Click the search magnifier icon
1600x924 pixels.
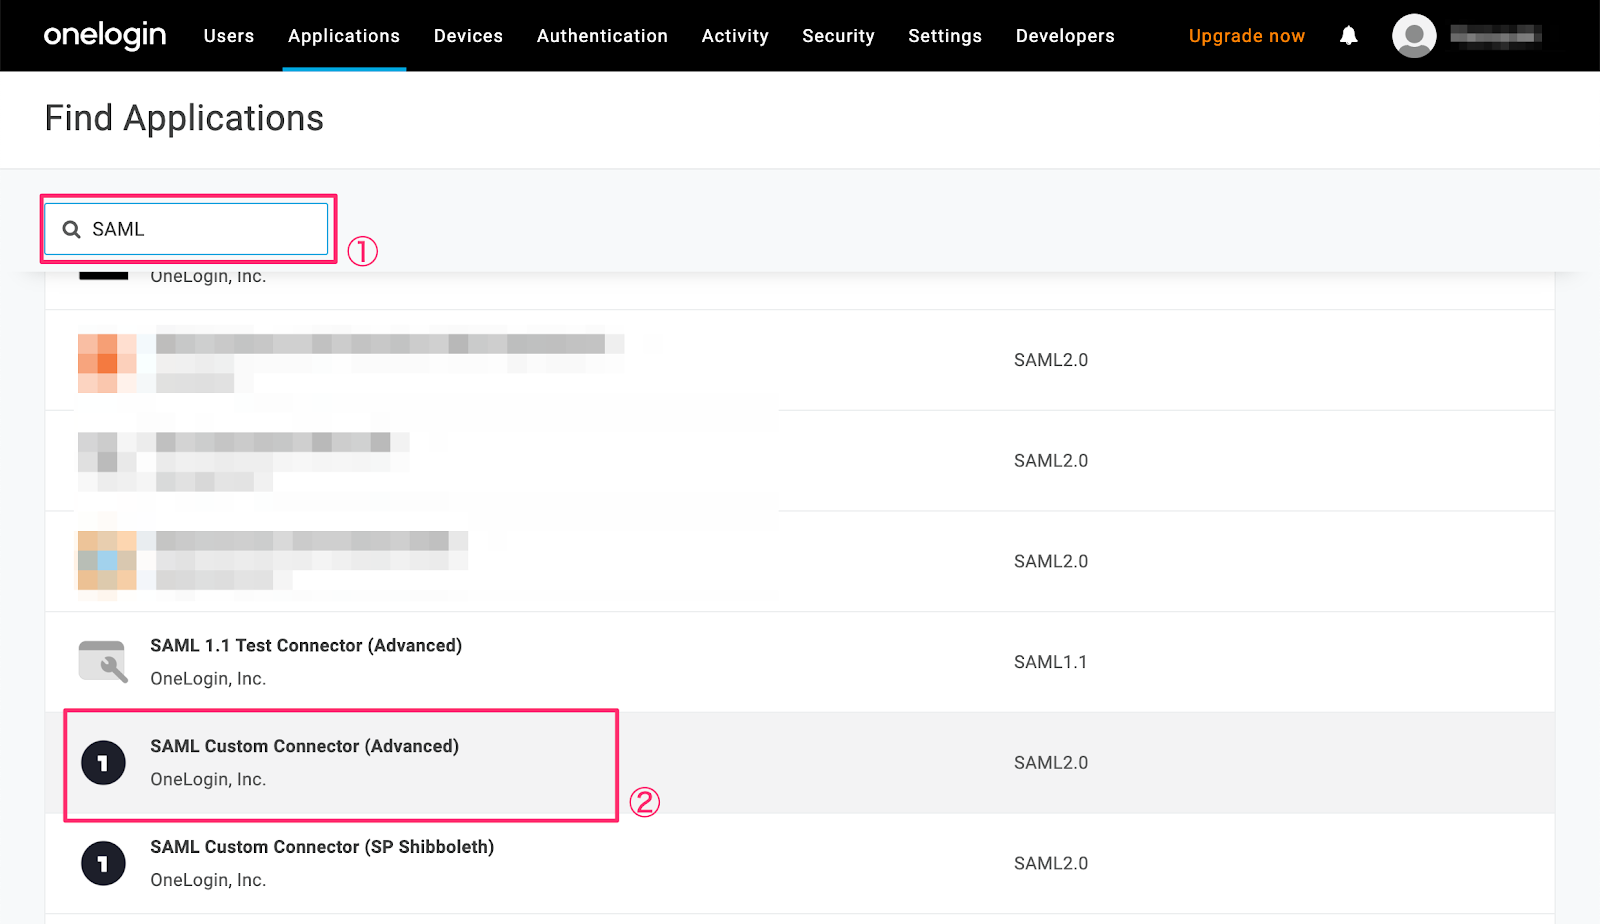pyautogui.click(x=71, y=229)
